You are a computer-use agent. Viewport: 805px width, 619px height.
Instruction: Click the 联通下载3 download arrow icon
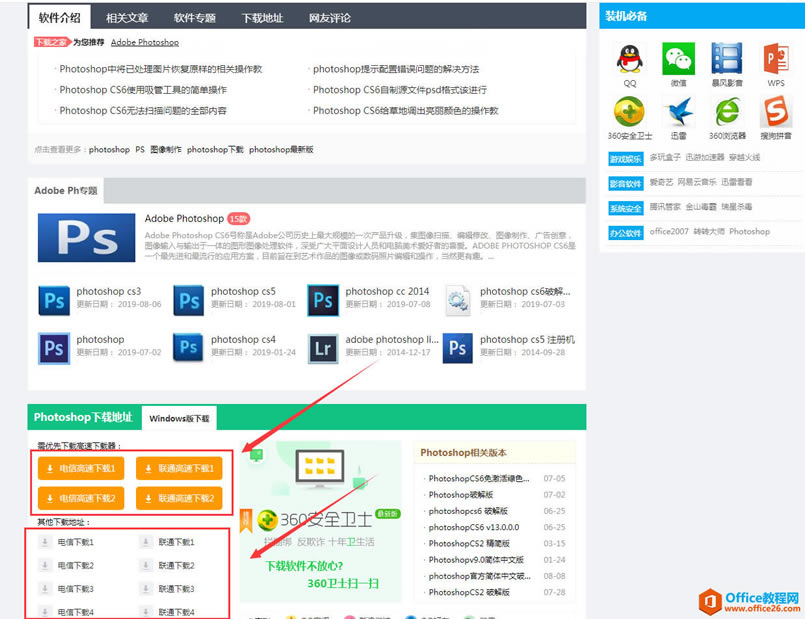click(x=146, y=588)
